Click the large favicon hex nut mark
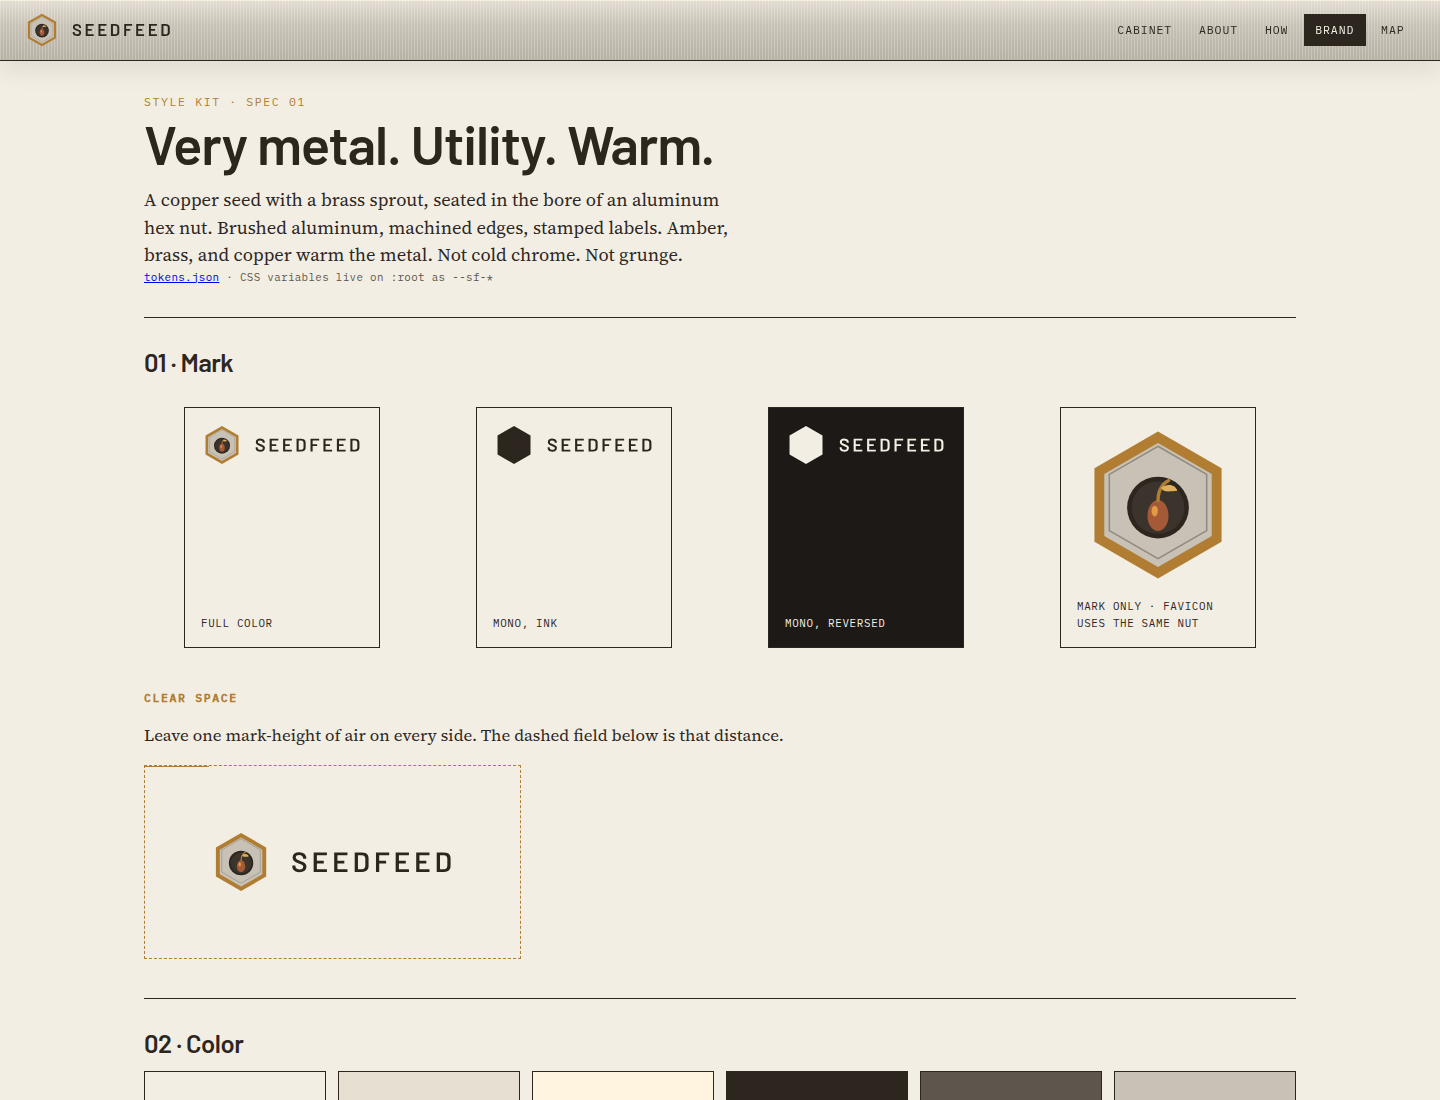This screenshot has height=1100, width=1440. 1158,505
